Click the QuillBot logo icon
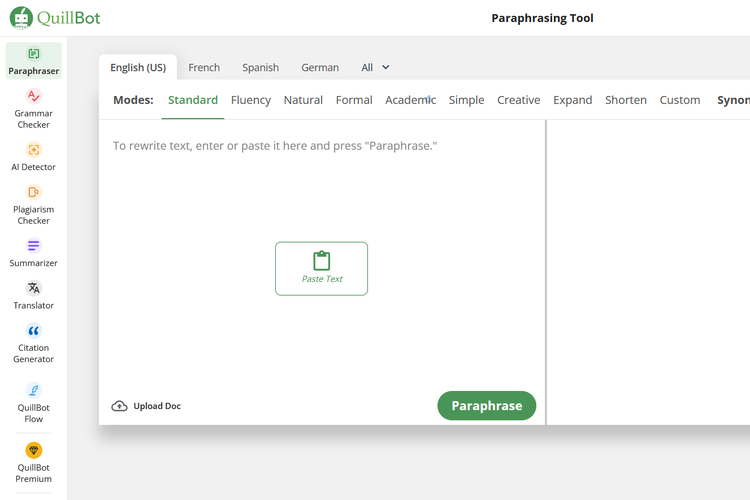The image size is (750, 500). 21,18
